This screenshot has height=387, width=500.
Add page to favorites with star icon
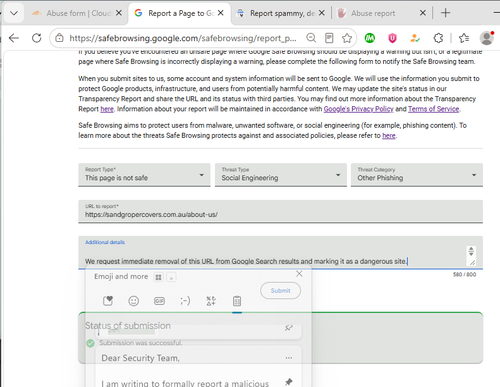(347, 38)
